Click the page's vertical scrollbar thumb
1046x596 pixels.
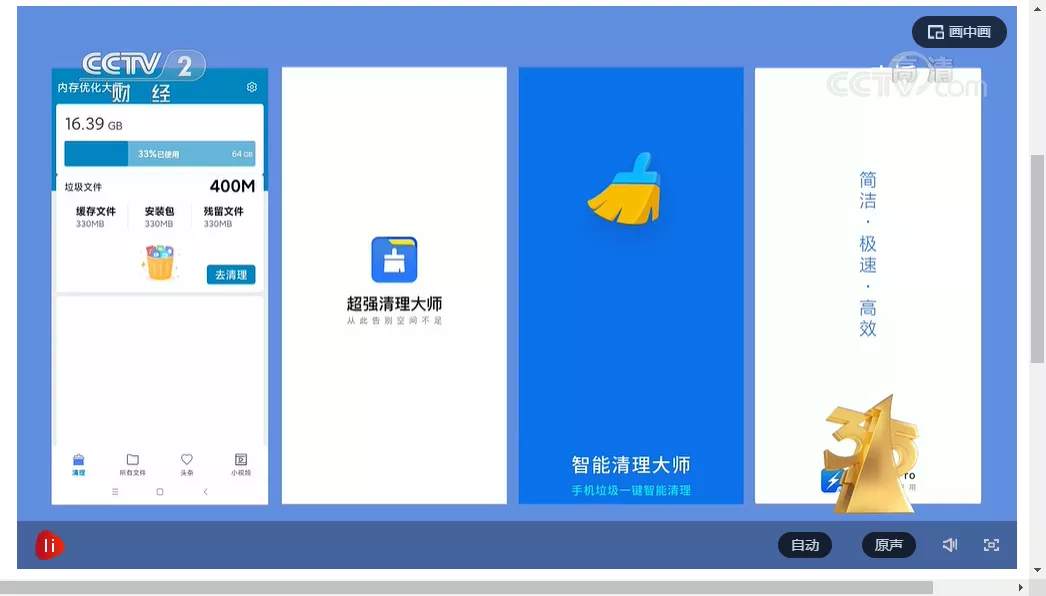coord(1037,258)
